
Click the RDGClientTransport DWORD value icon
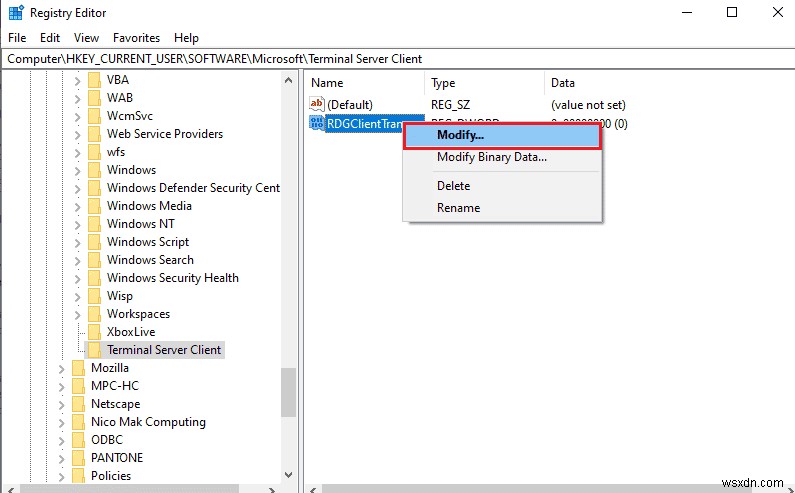tap(317, 123)
